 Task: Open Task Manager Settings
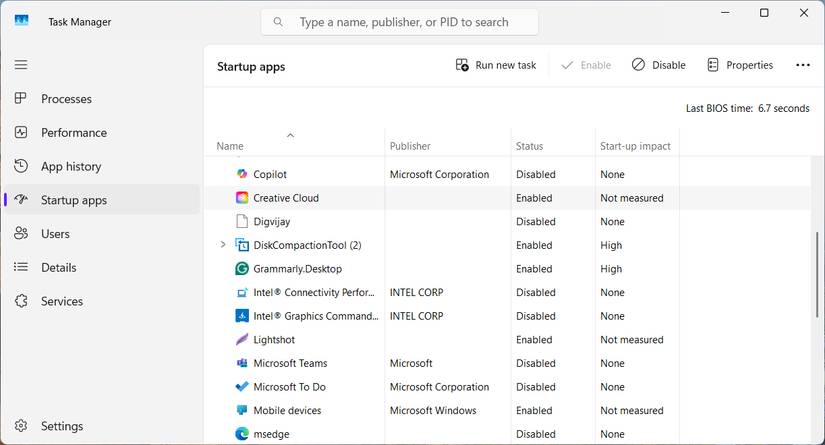(x=103, y=426)
